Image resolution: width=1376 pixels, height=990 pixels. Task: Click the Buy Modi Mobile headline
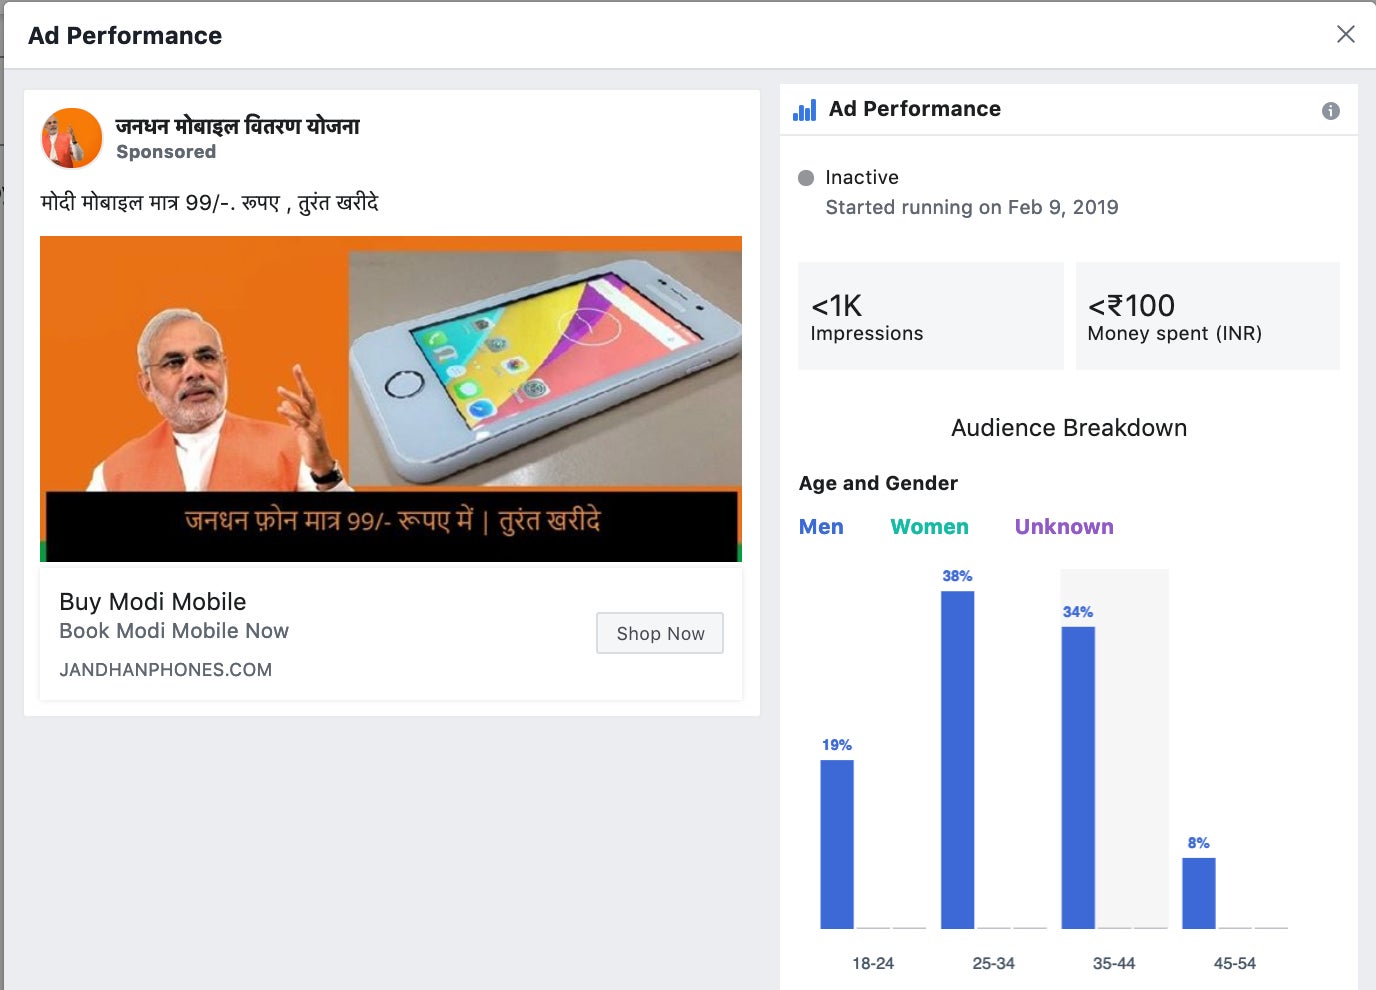(x=153, y=602)
